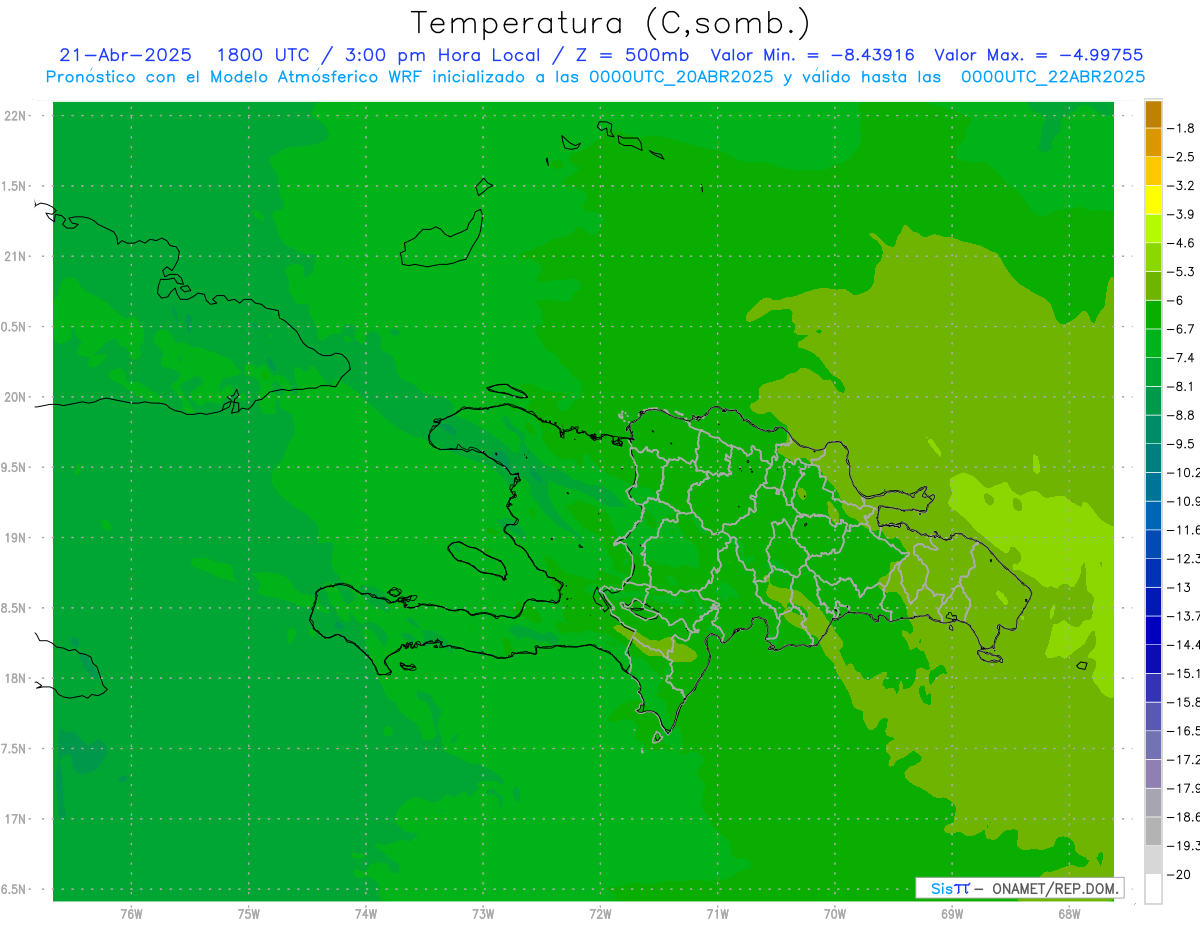Screen dimensions: 1200x927
Task: Click the date '21-Abr-2025' in the header
Action: click(x=125, y=55)
